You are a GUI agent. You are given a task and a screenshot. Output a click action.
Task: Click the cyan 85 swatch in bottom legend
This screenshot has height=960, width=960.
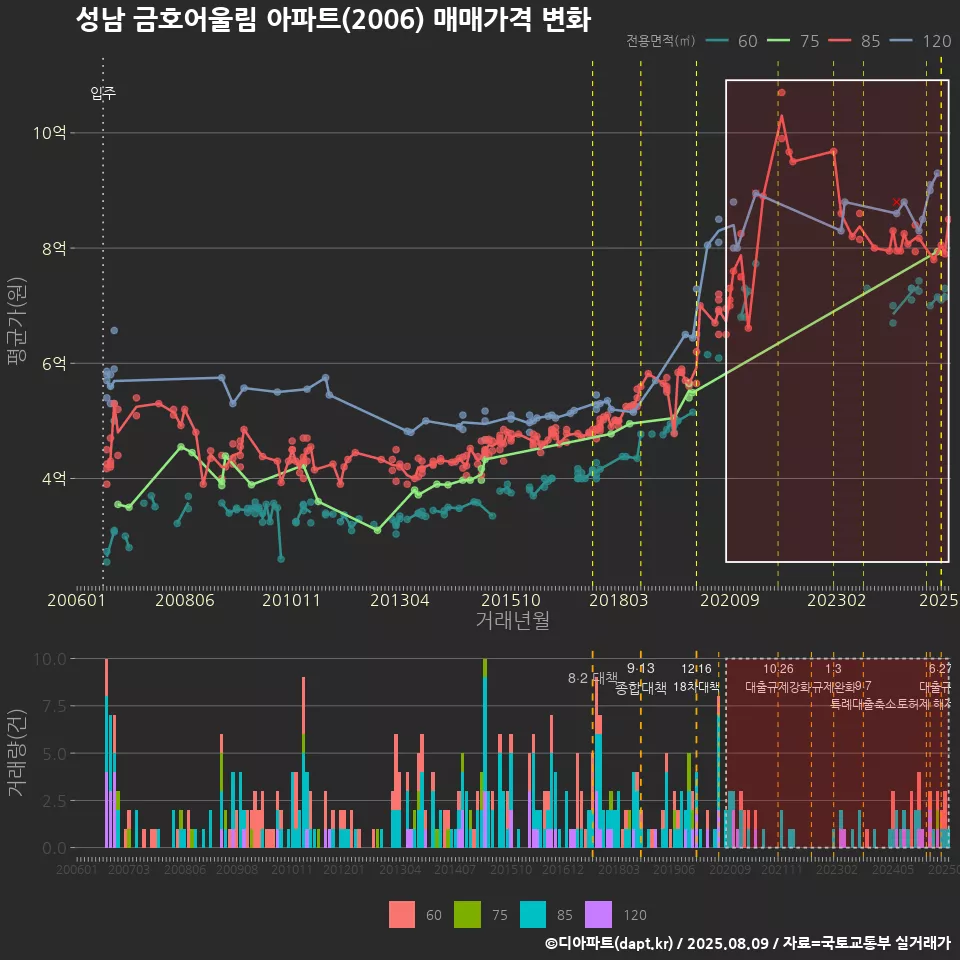pos(533,915)
